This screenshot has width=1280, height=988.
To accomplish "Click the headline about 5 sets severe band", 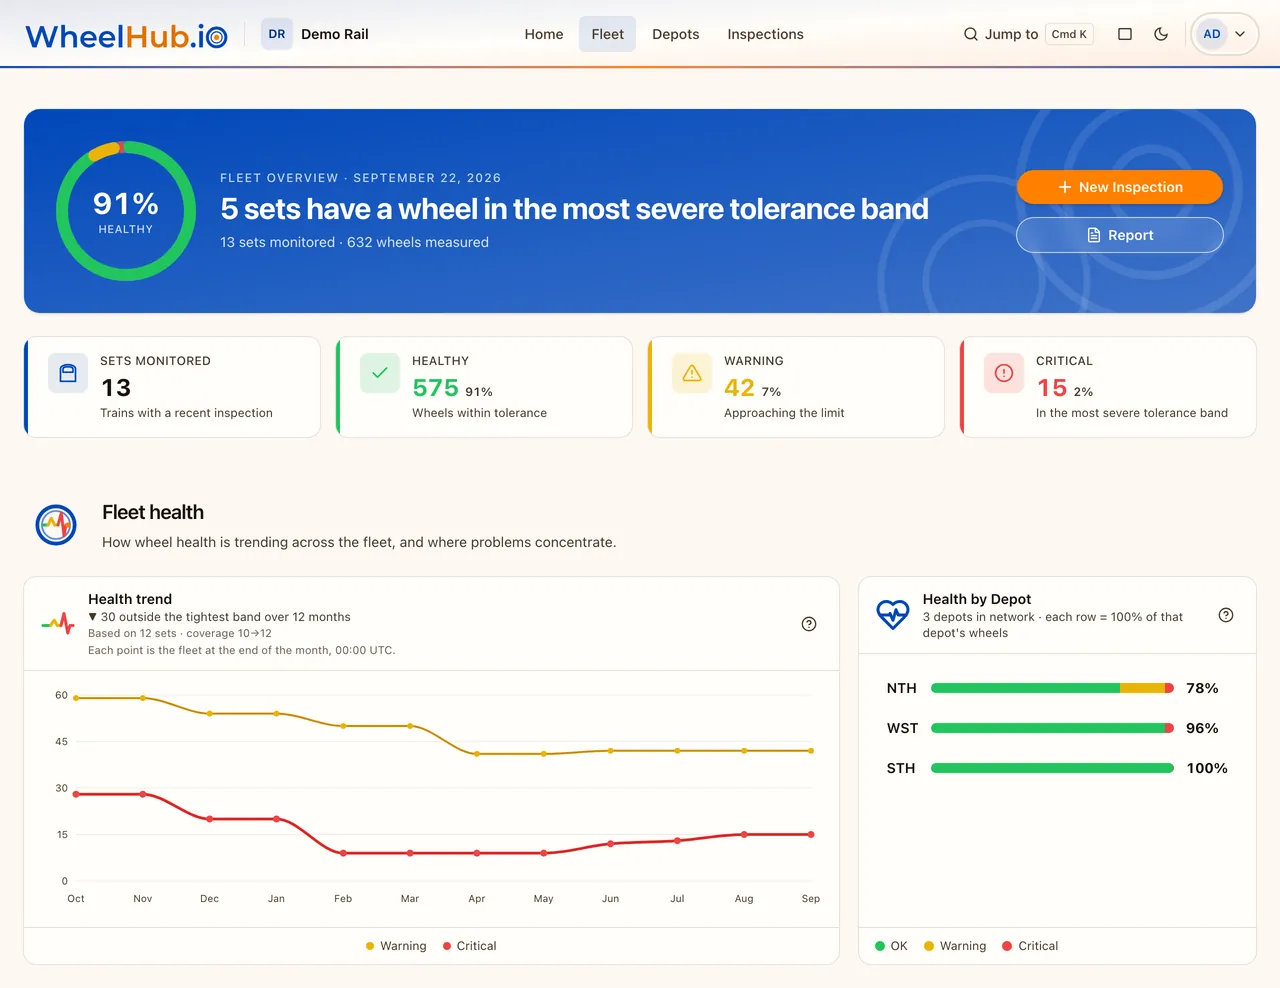I will (x=574, y=209).
